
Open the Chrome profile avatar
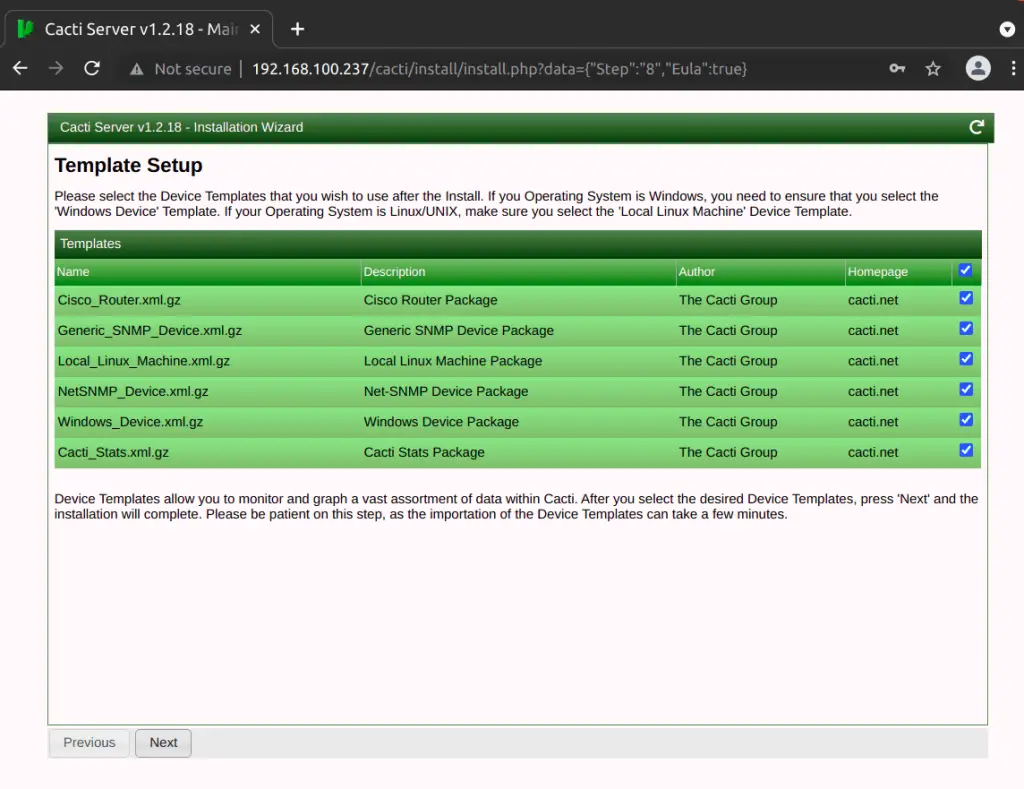click(x=978, y=69)
